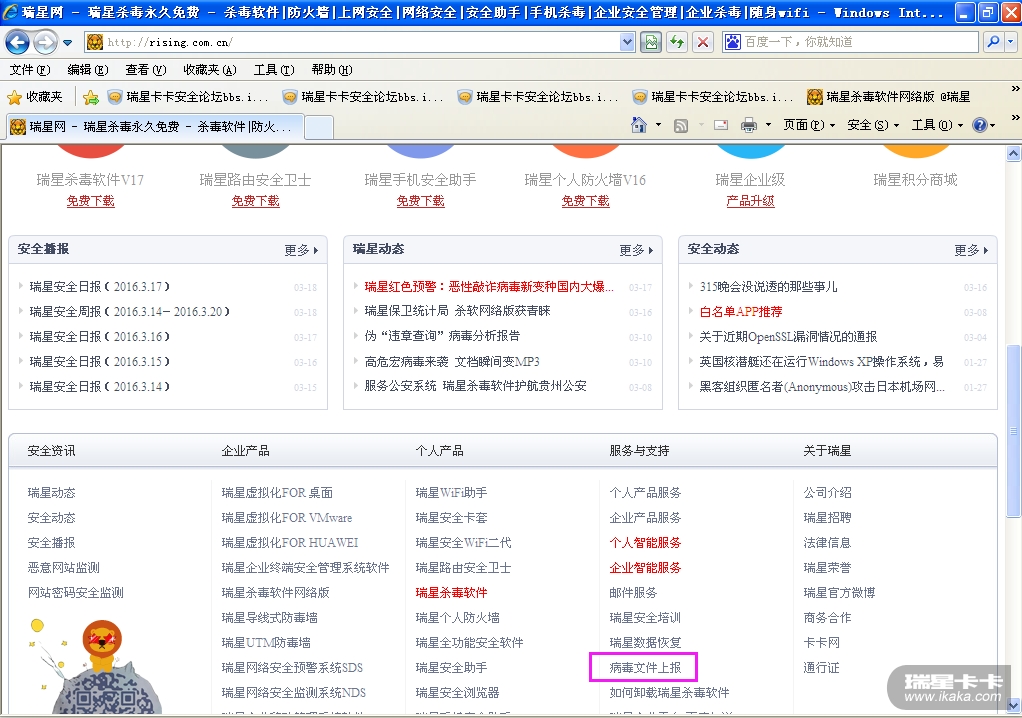Screen dimensions: 1022x718
Task: Open the 收藏夹 favorites star button
Action: [36, 97]
